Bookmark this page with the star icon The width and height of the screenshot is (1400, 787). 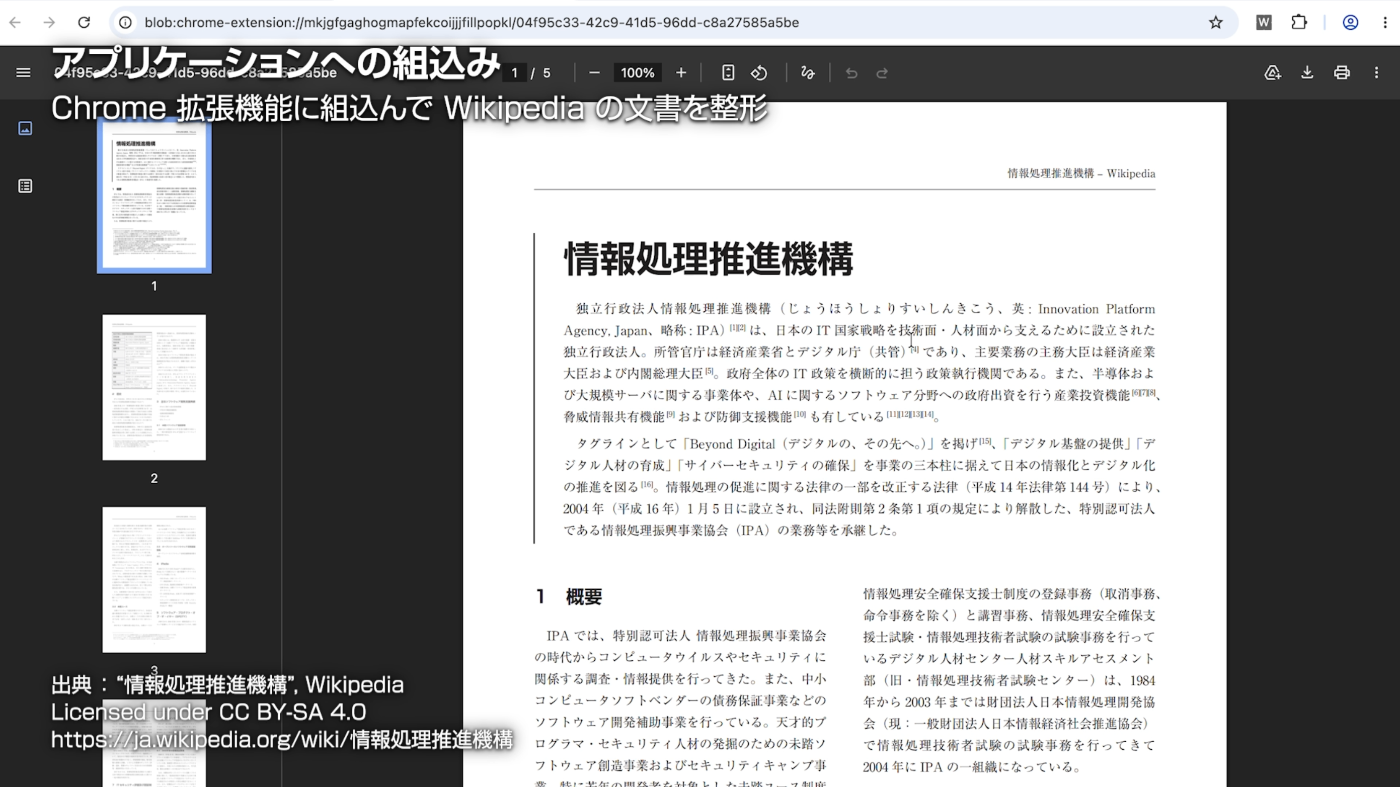[1216, 22]
